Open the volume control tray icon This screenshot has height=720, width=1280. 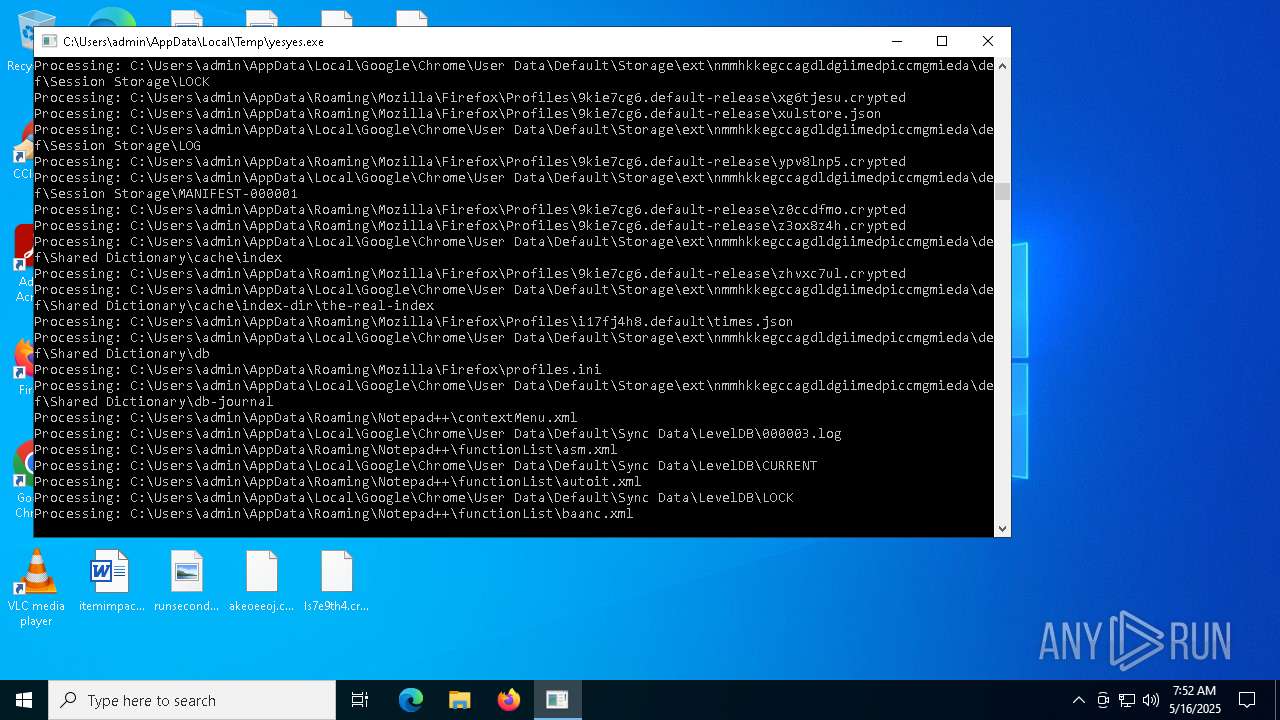(1151, 700)
